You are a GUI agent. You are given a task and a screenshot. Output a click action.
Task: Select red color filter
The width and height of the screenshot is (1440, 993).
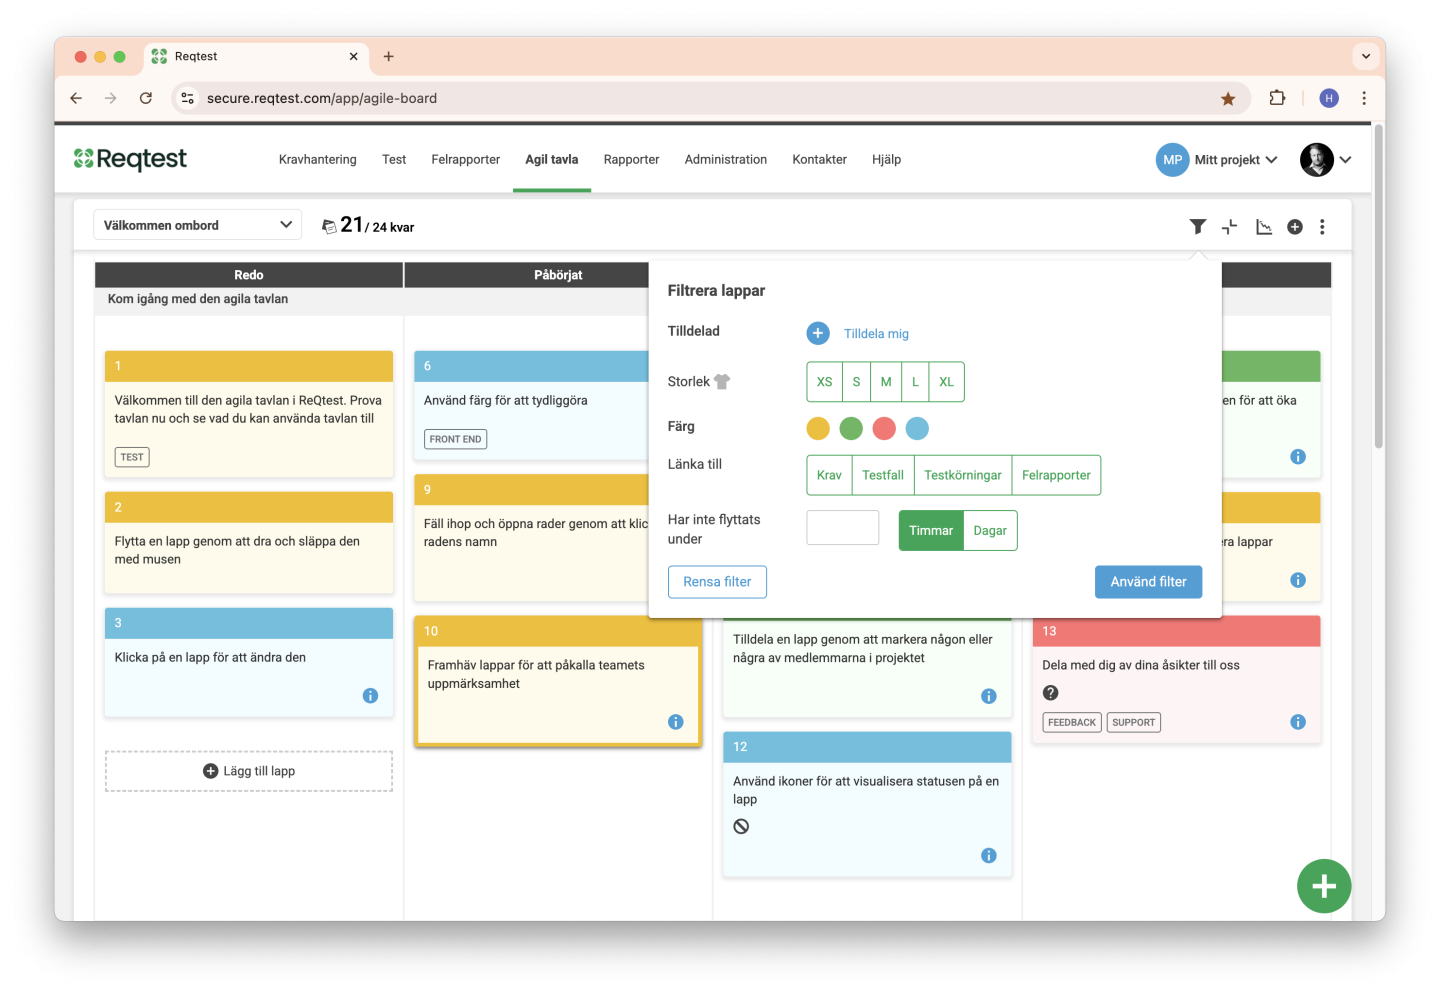click(x=884, y=428)
